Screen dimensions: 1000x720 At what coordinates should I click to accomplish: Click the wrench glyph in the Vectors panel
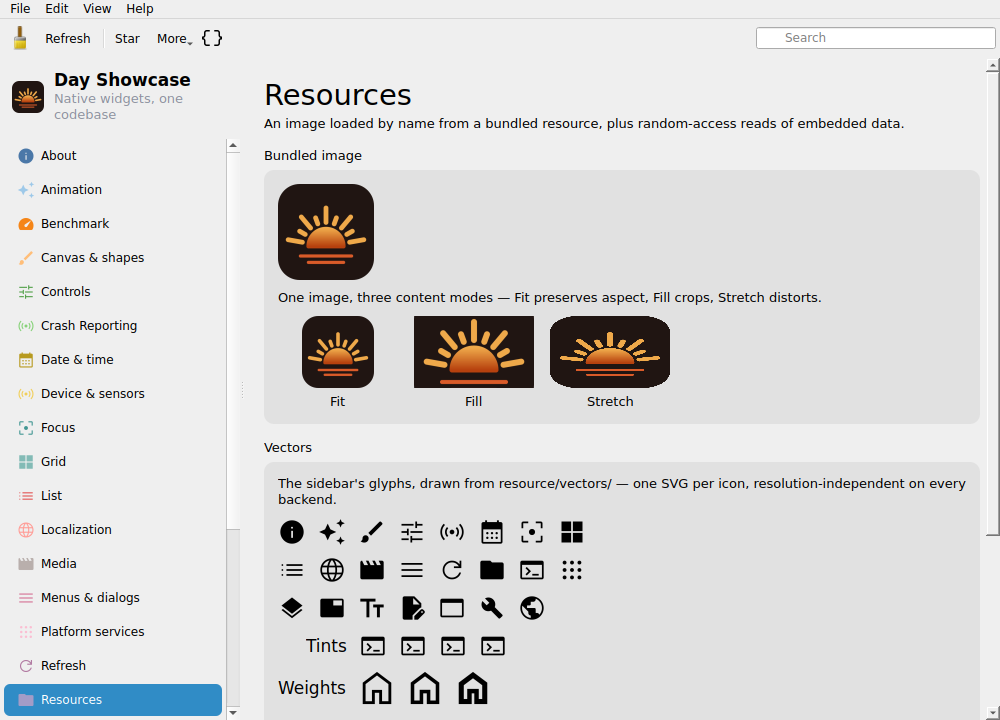coord(492,608)
